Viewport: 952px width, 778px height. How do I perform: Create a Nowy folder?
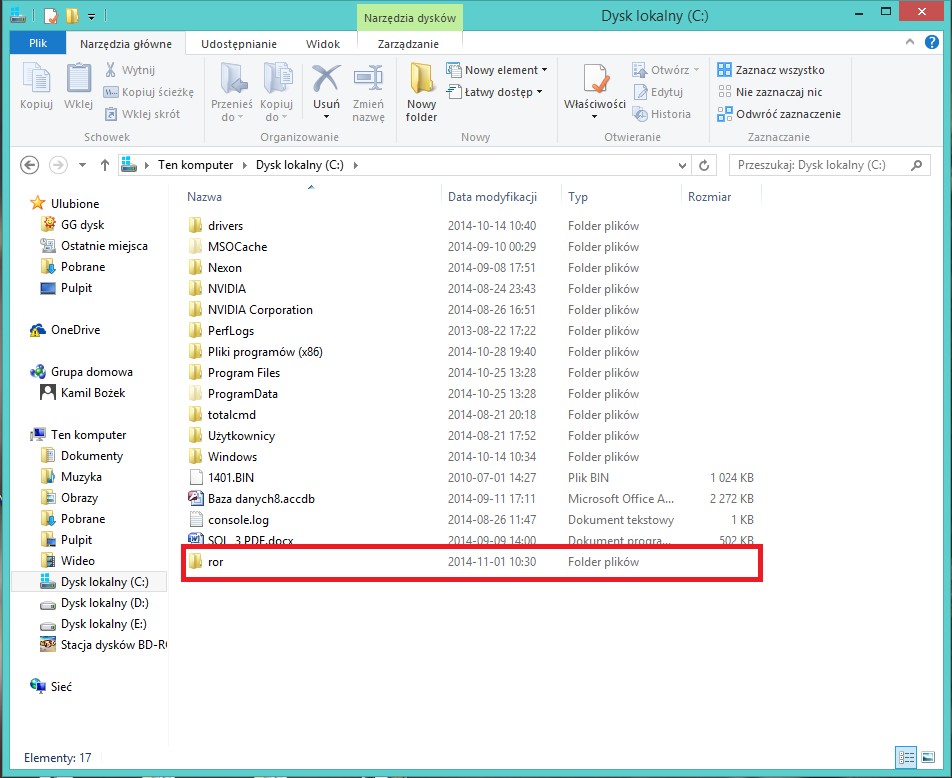(421, 91)
